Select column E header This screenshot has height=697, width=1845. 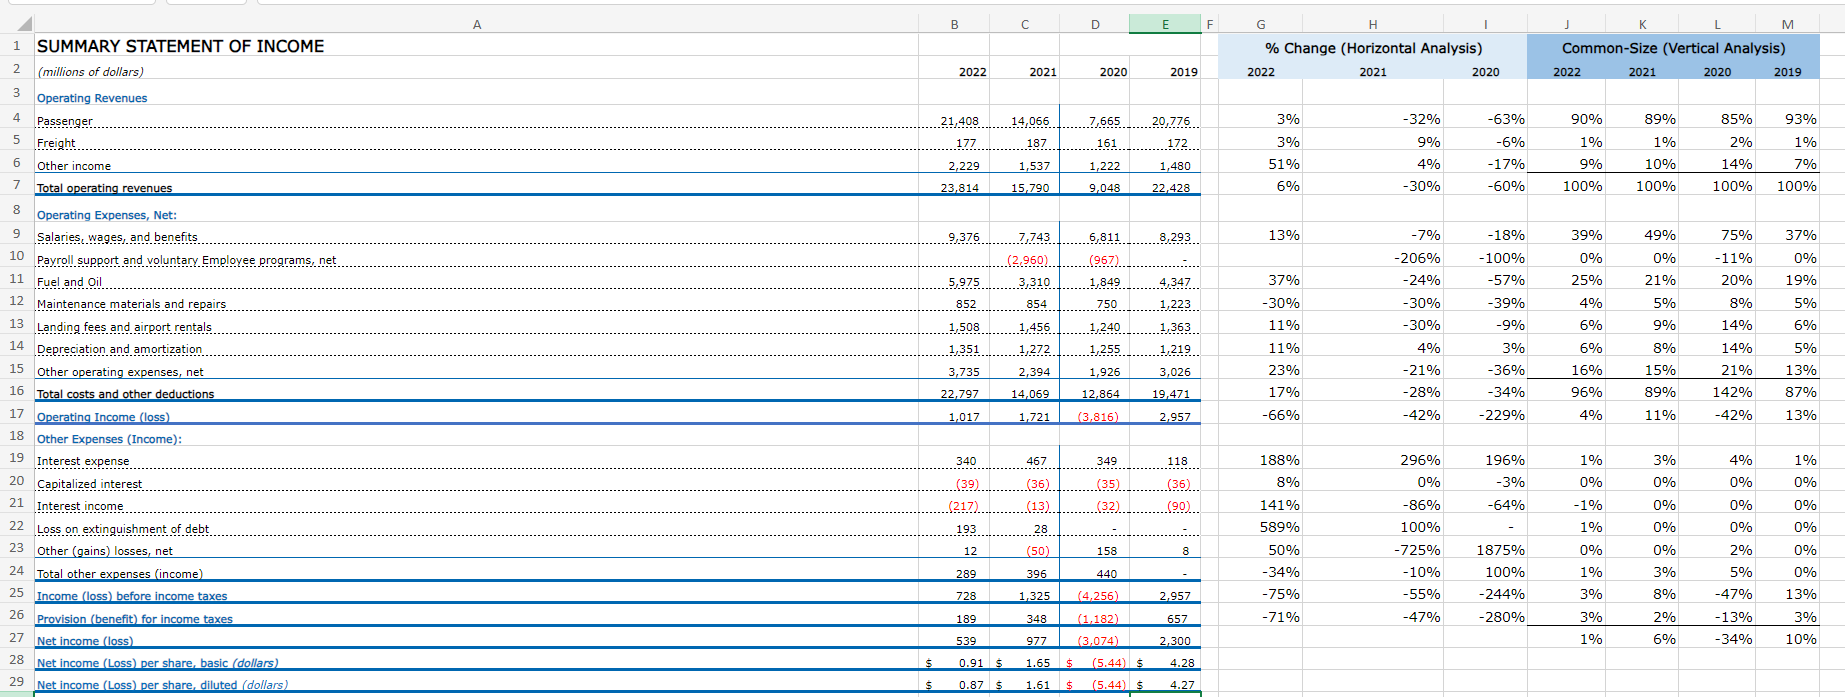click(x=1165, y=24)
